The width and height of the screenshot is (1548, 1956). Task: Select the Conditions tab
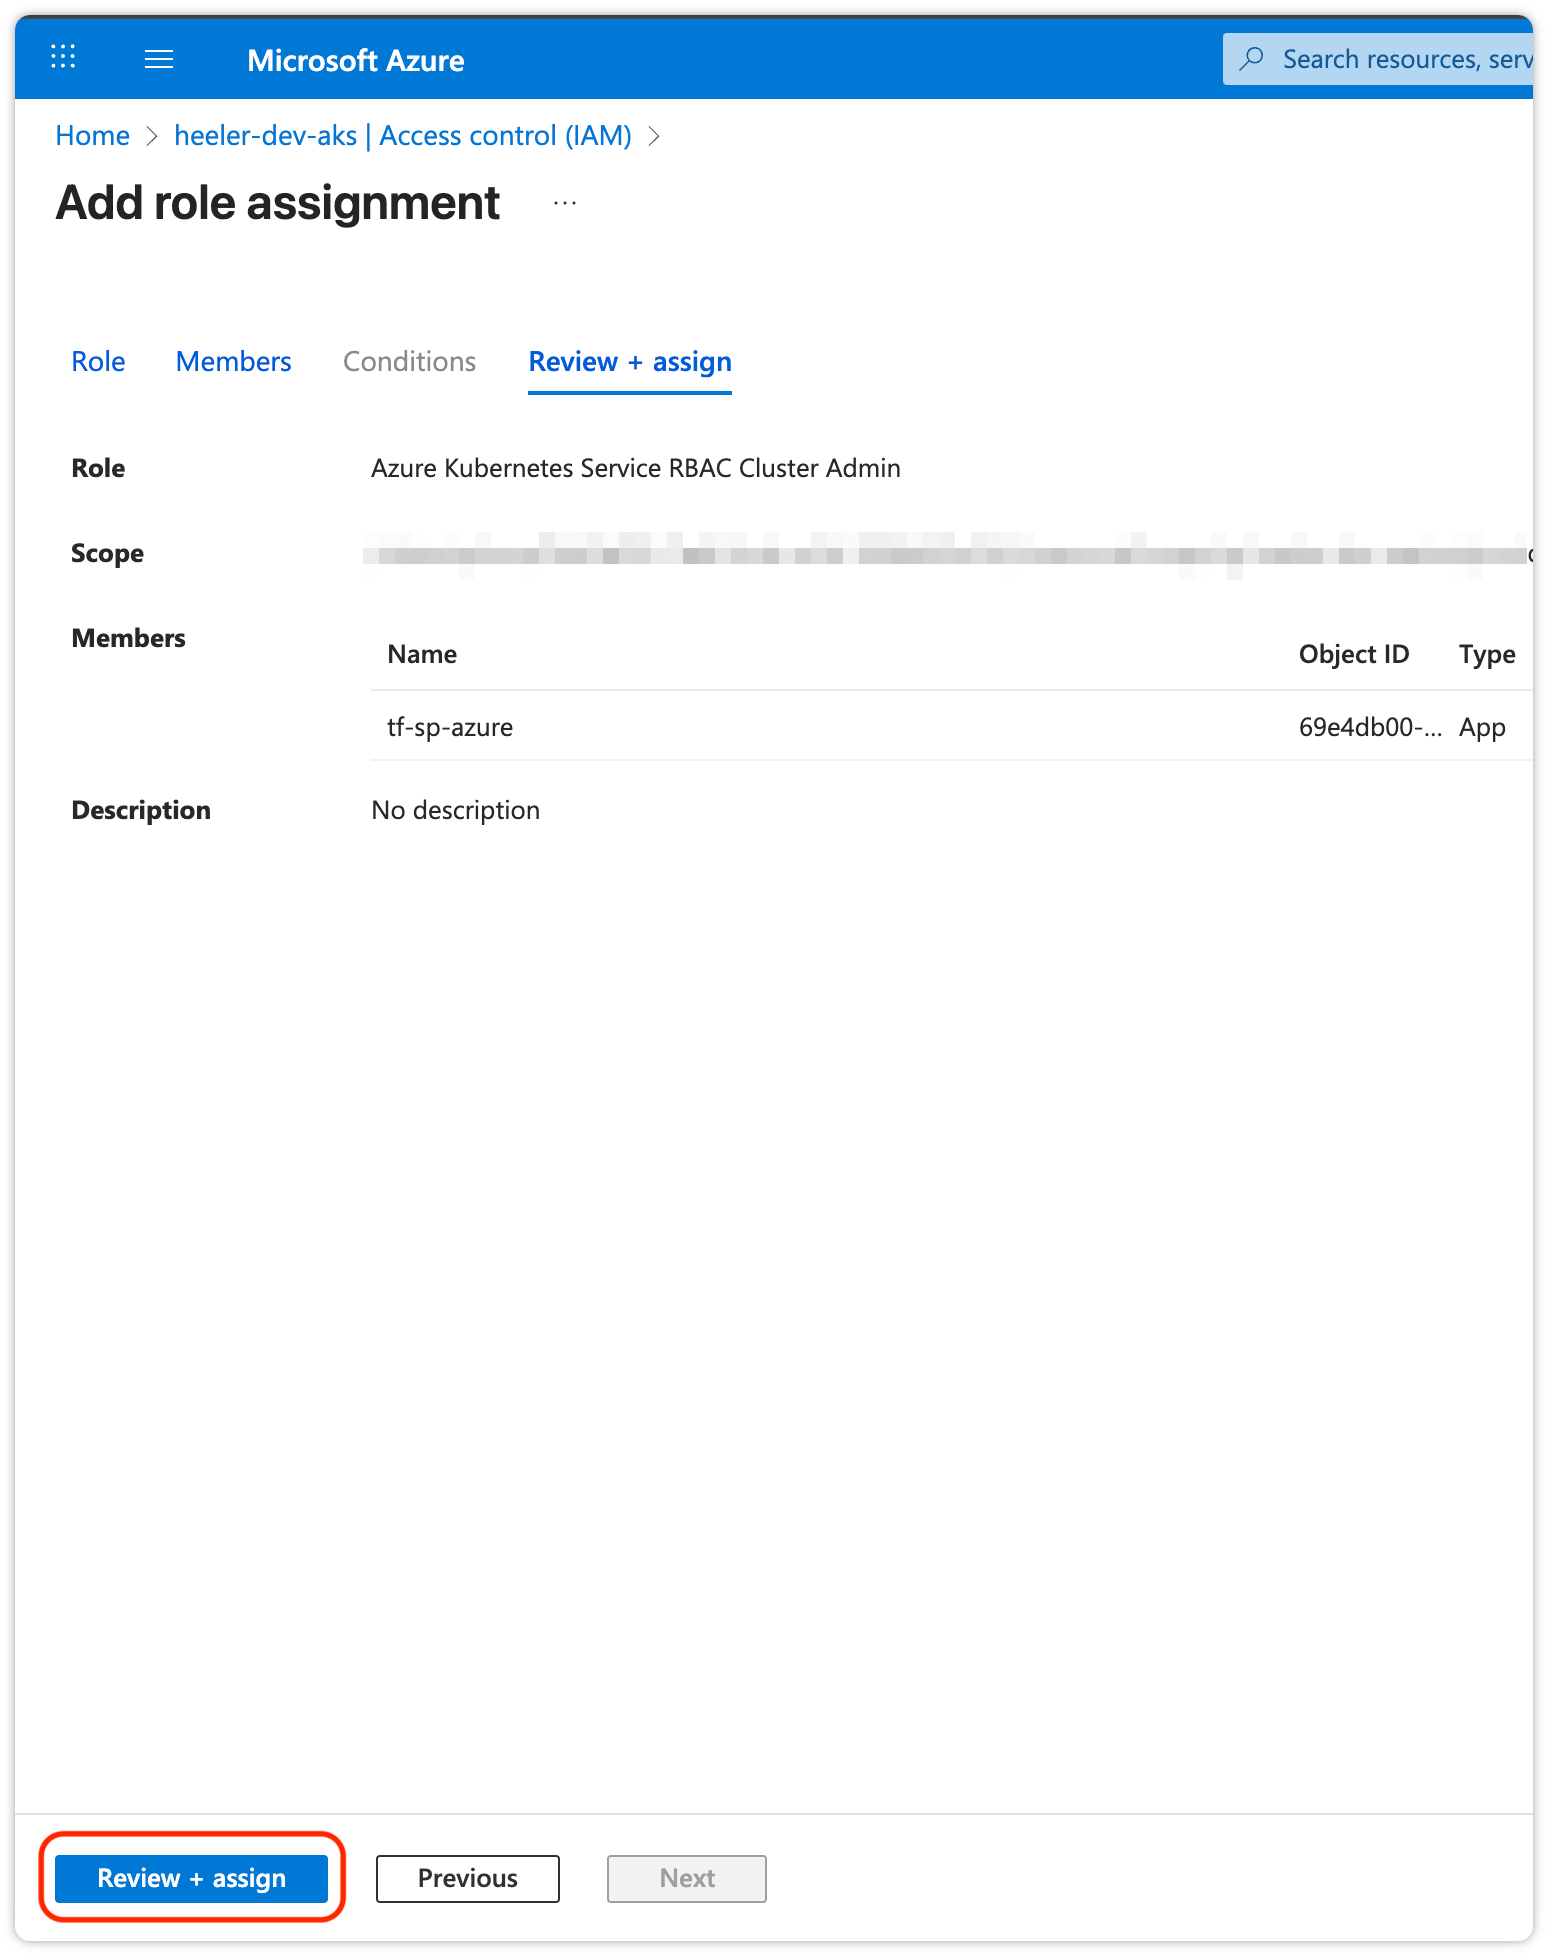tap(409, 362)
